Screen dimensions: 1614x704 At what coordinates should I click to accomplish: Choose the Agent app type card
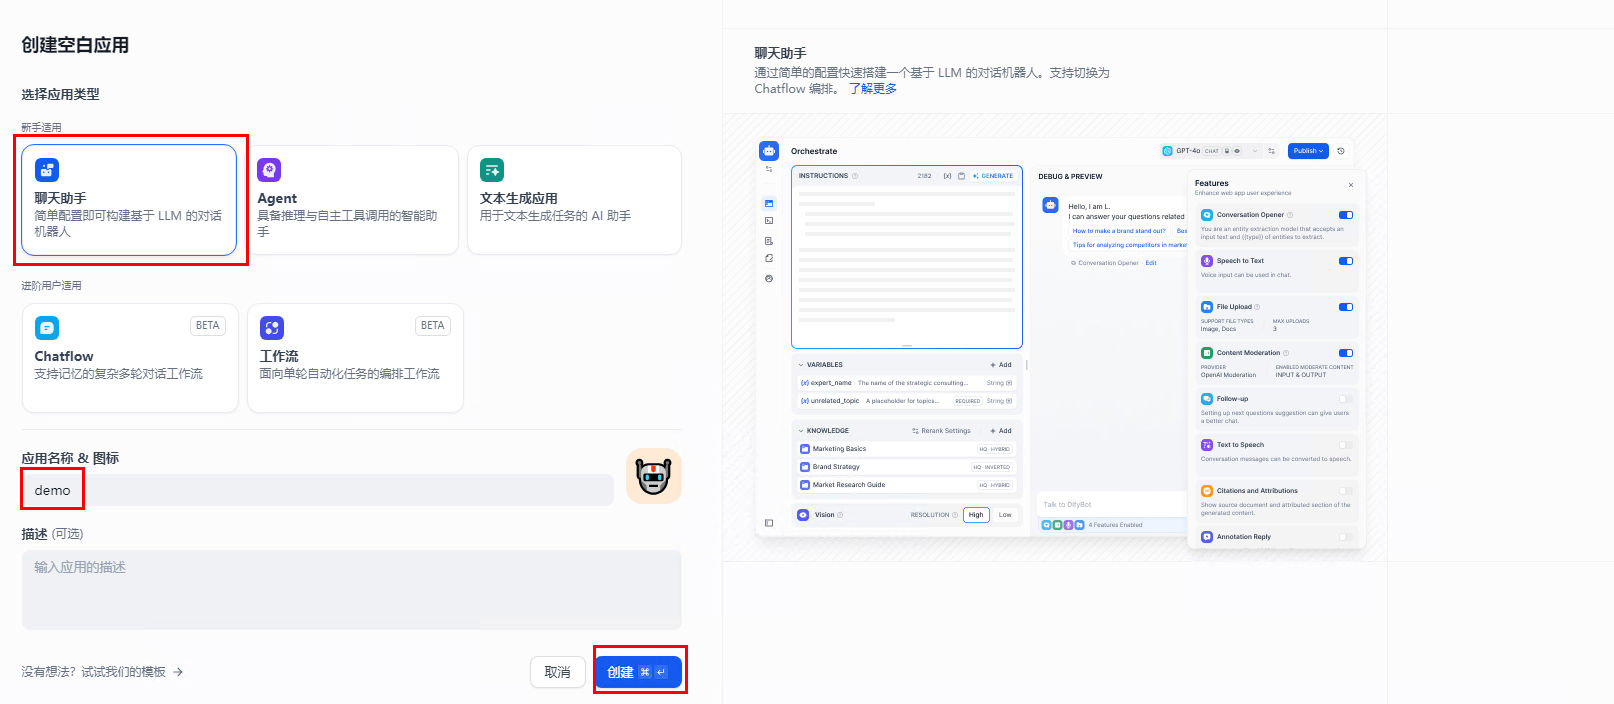pyautogui.click(x=352, y=200)
